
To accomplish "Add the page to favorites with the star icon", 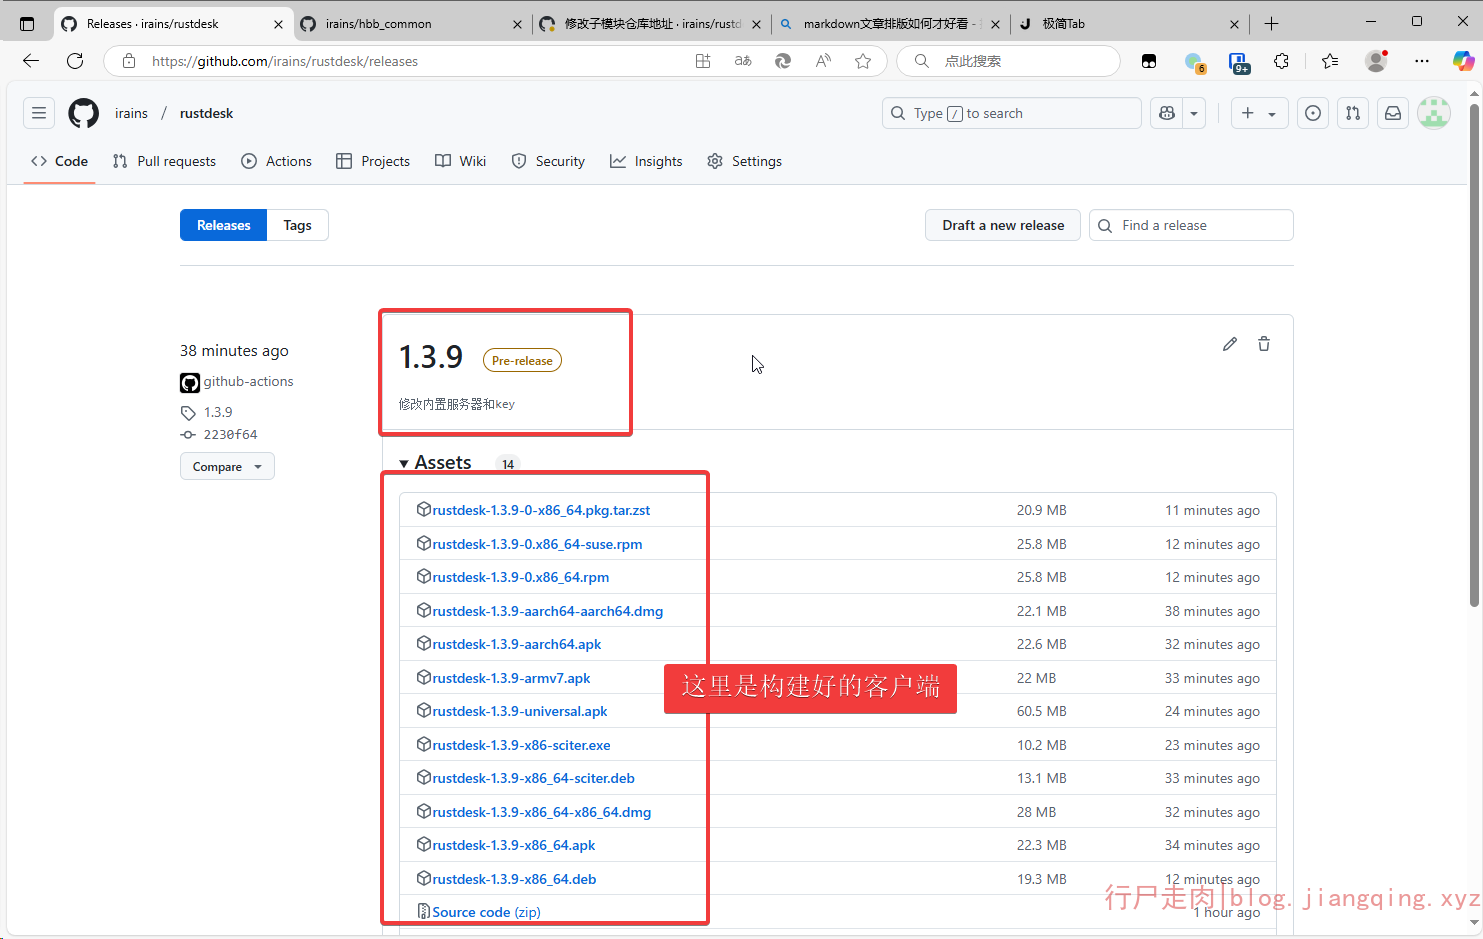I will [x=863, y=61].
